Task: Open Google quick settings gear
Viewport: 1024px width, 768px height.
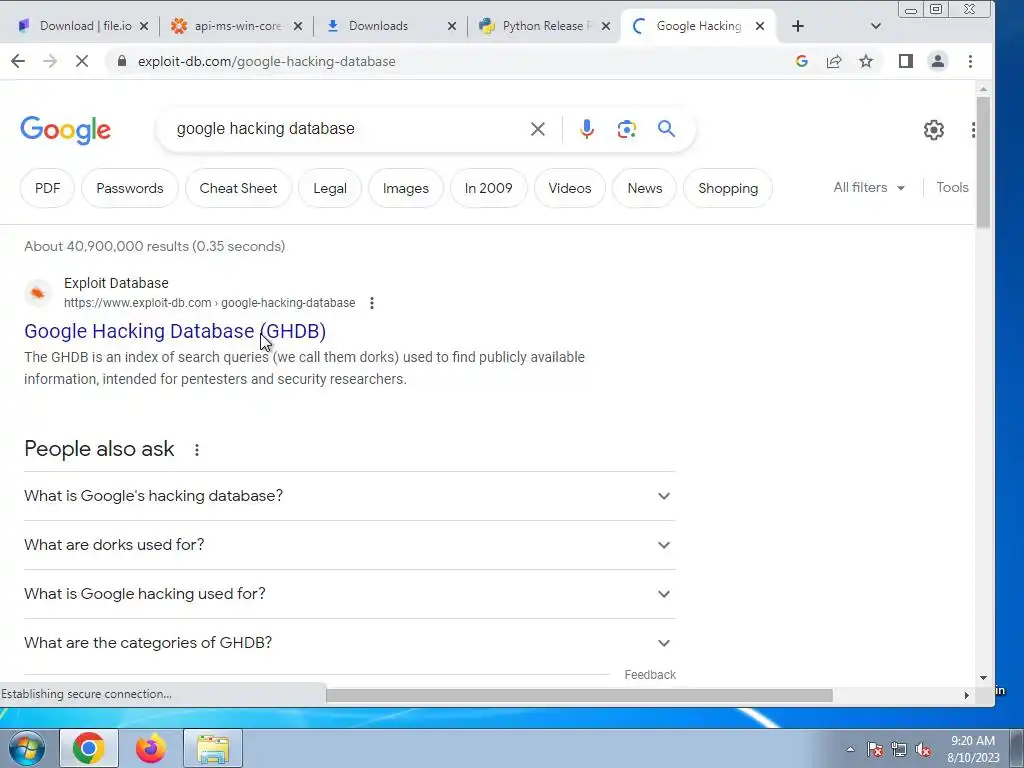Action: (934, 130)
